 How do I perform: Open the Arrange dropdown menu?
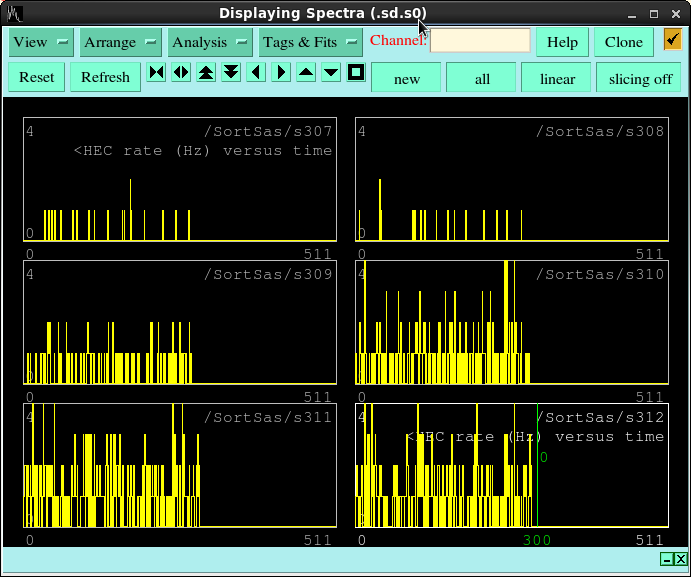click(x=121, y=42)
